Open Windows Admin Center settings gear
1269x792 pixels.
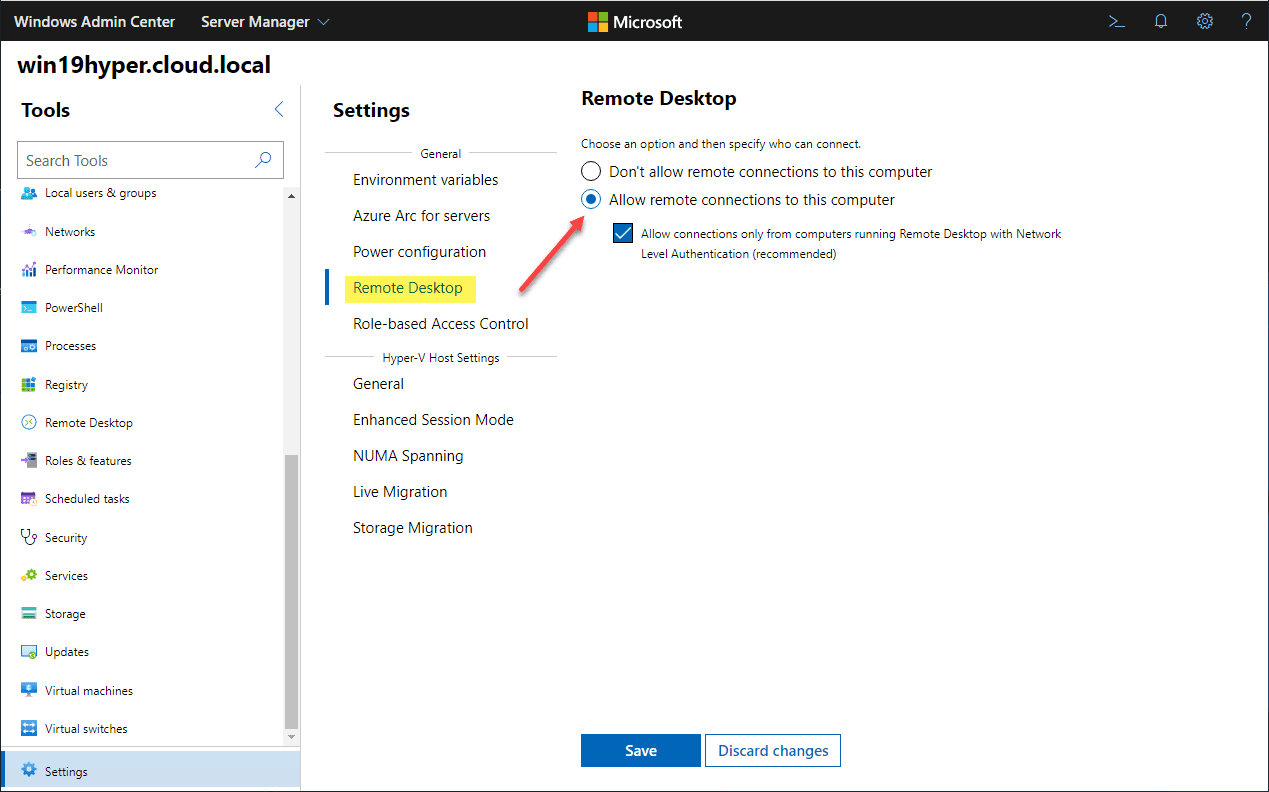point(1204,20)
